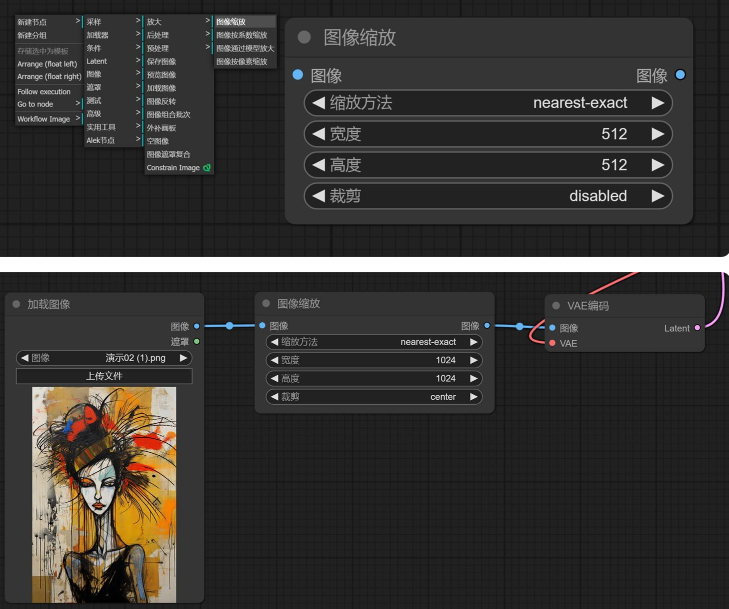Click the 512 value of 高度 field
This screenshot has width=729, height=609.
pyautogui.click(x=614, y=165)
